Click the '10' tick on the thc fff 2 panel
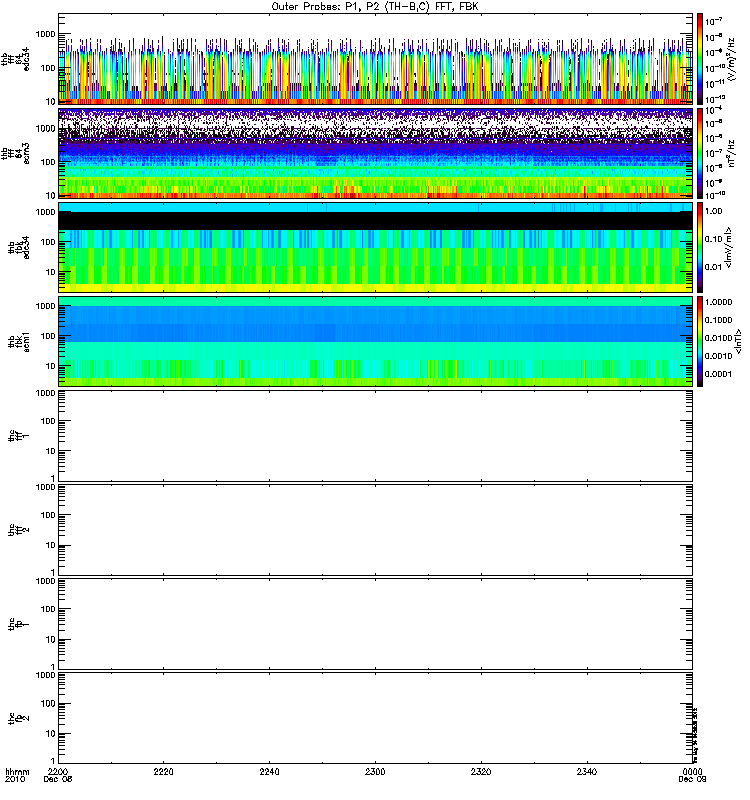Viewport: 750px width, 800px height. click(51, 545)
